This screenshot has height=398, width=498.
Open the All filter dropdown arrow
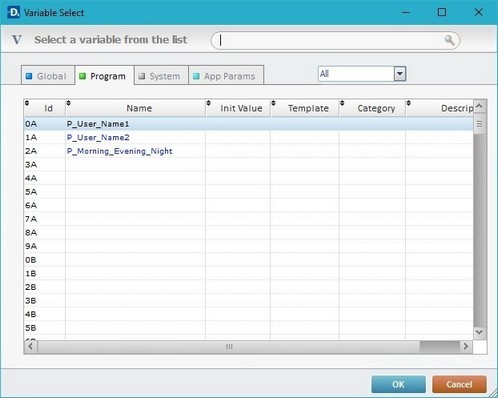click(400, 74)
